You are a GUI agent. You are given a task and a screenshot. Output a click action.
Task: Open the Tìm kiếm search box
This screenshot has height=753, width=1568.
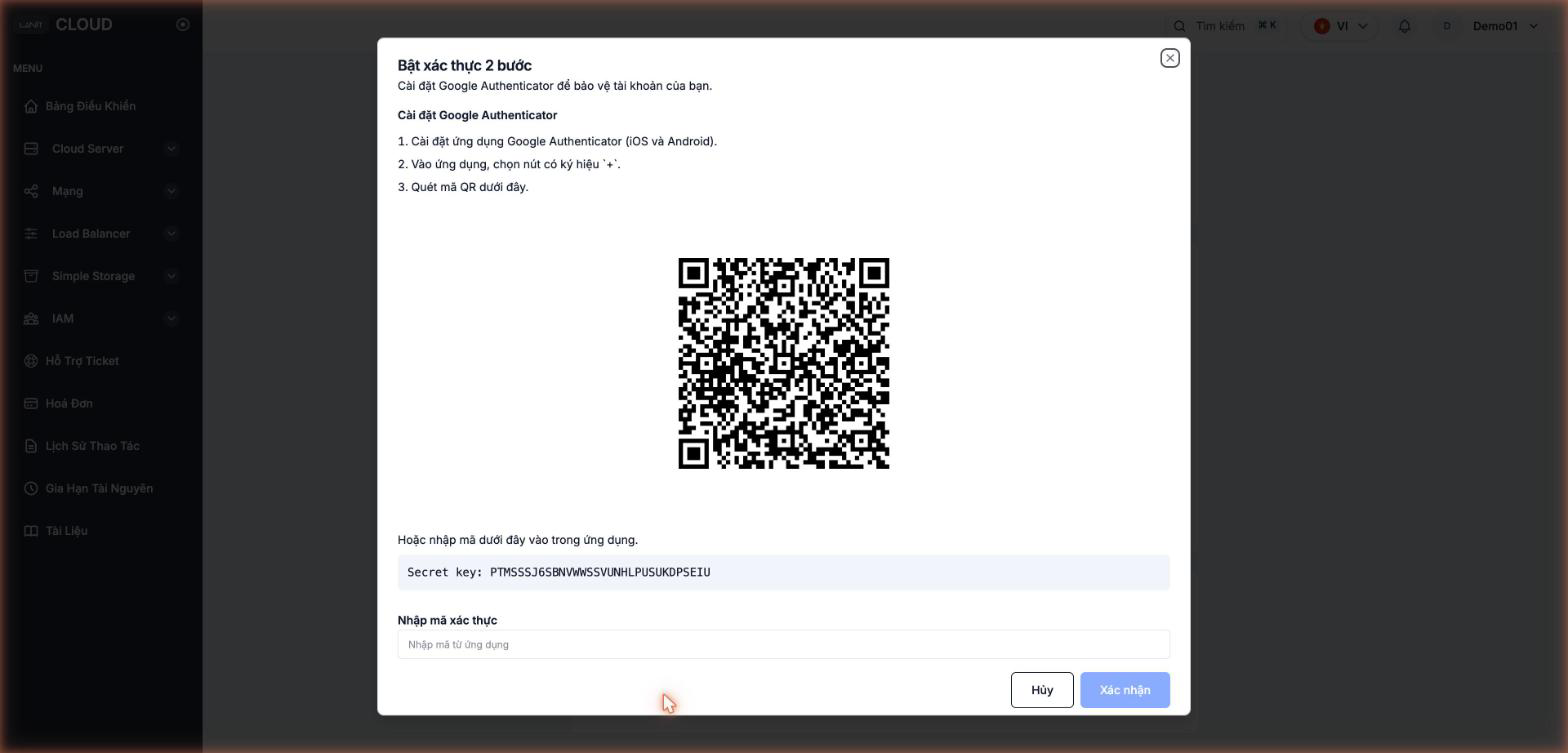[x=1226, y=26]
